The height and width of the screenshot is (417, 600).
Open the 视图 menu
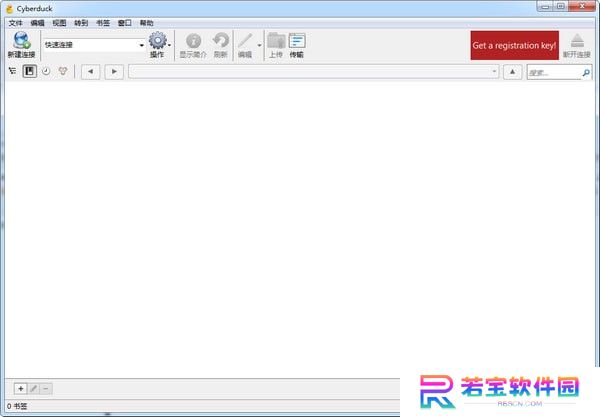(59, 23)
